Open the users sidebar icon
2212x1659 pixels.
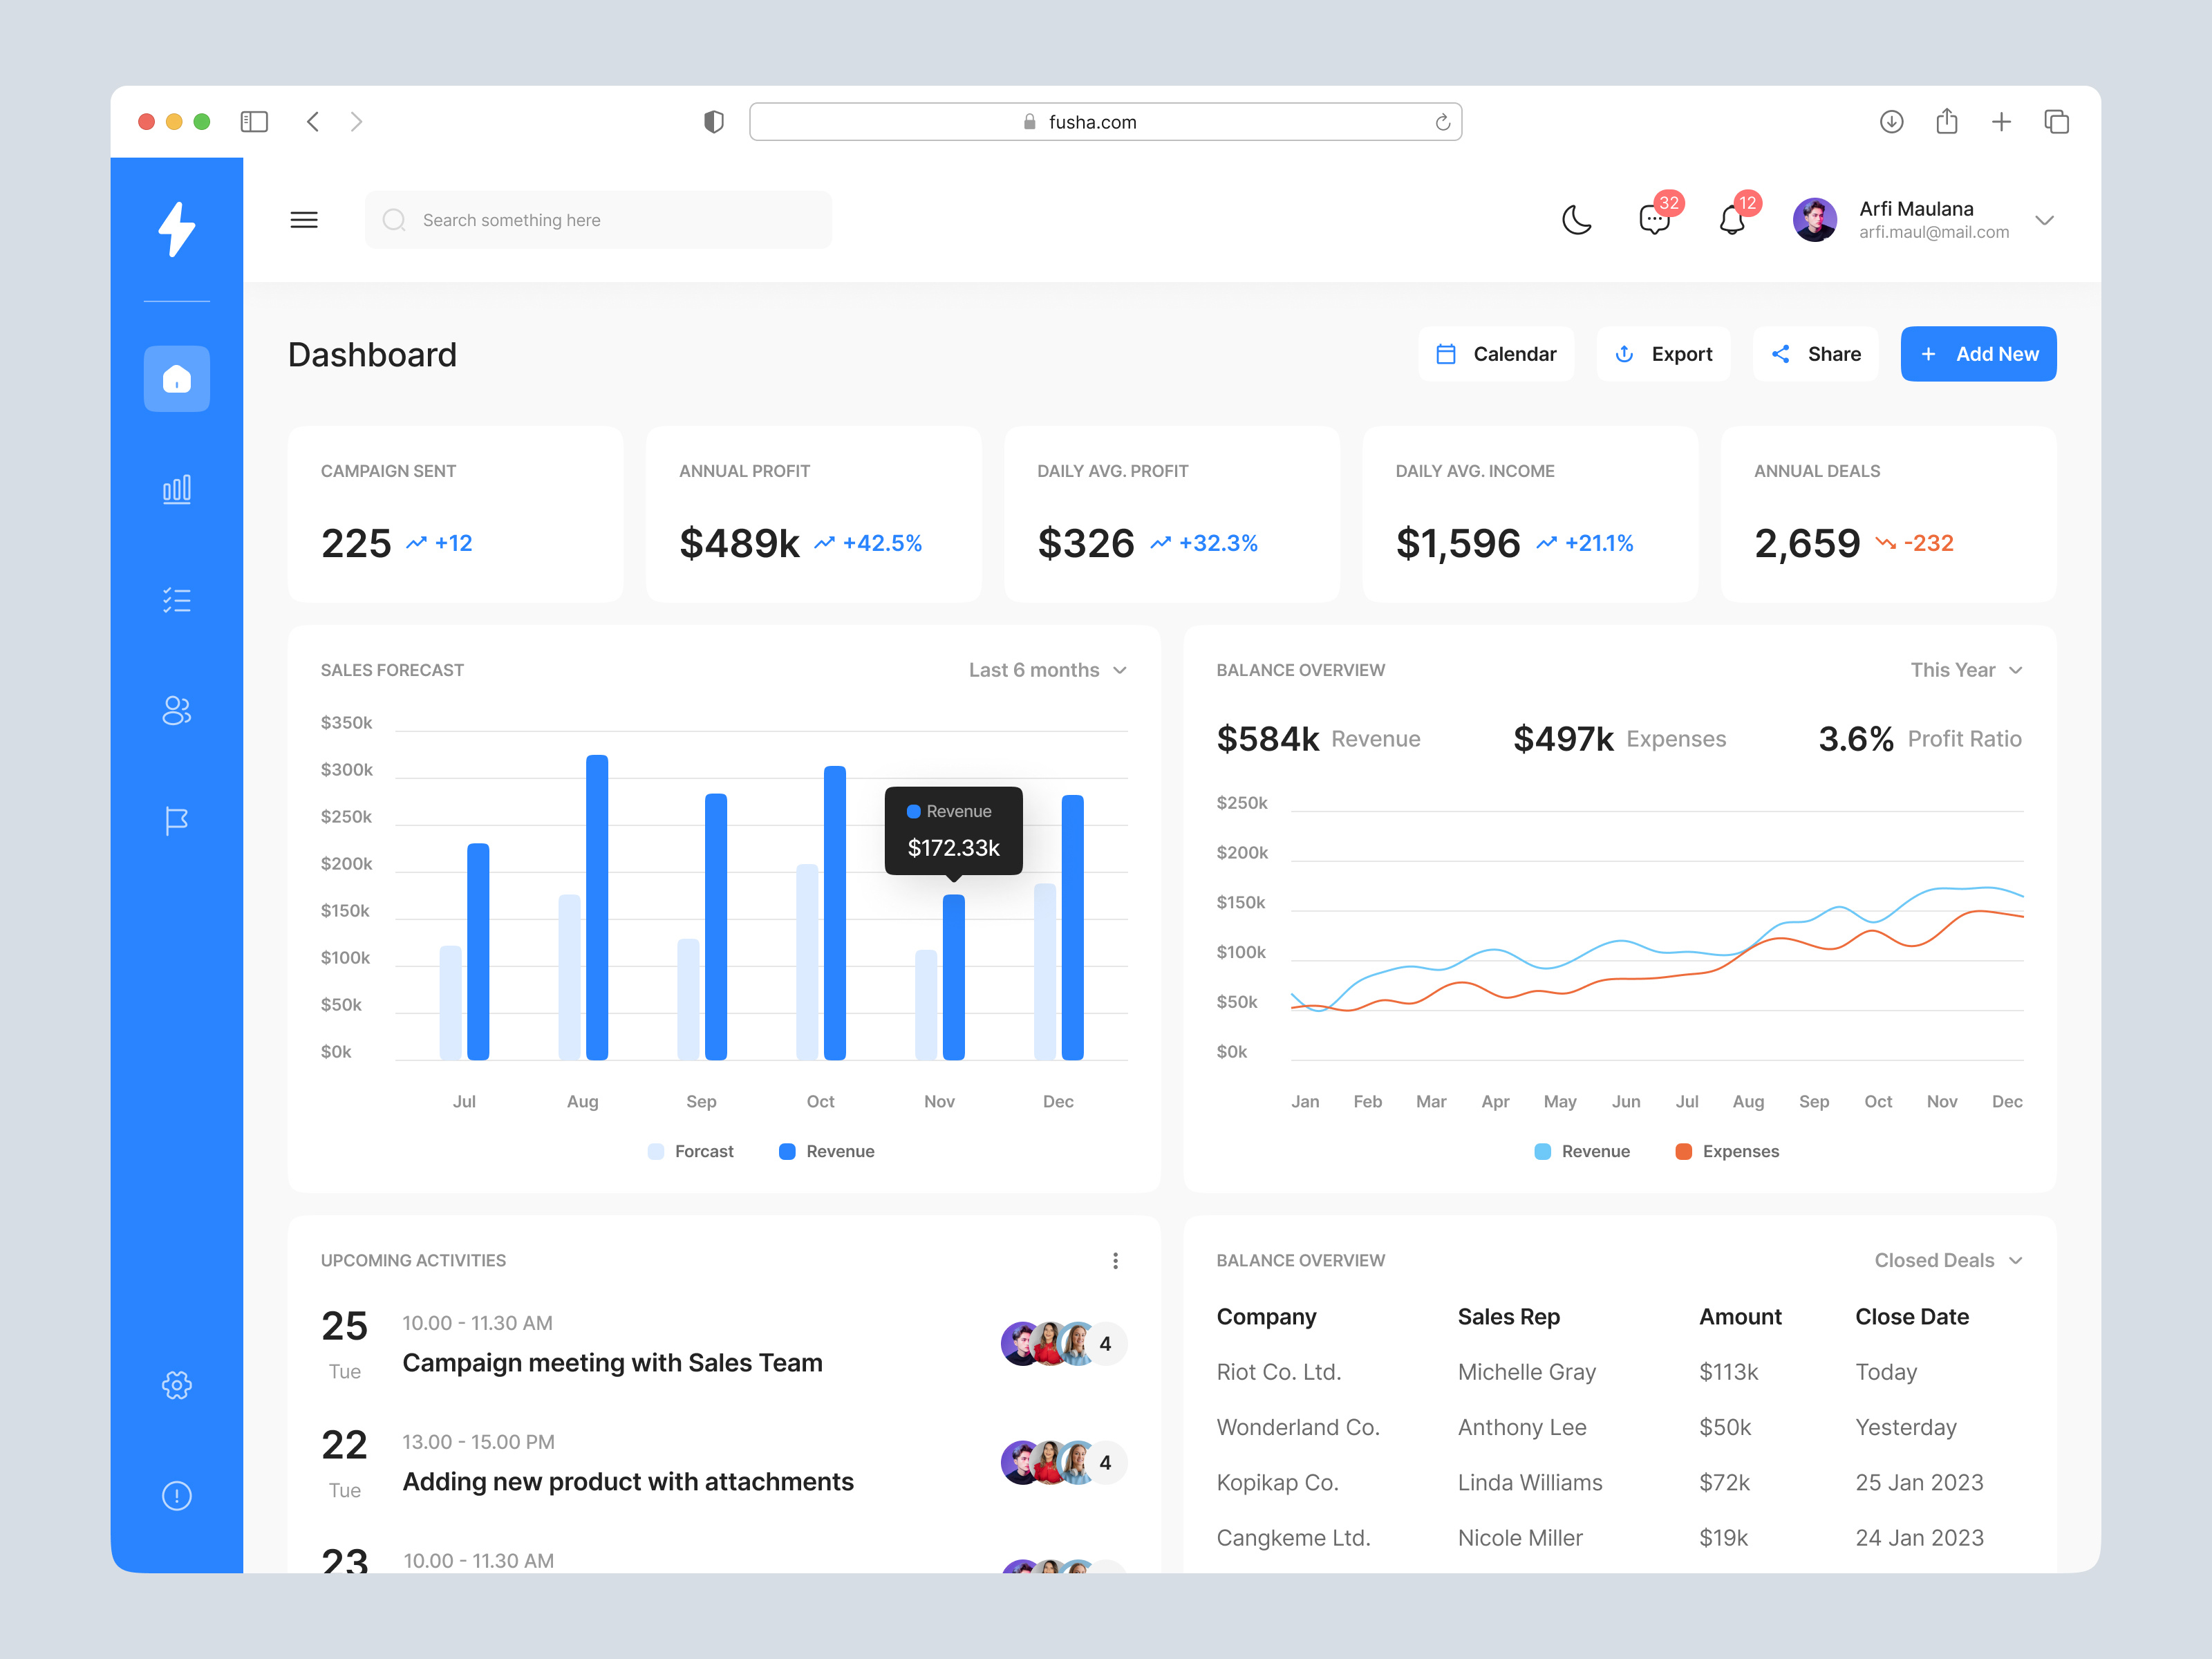click(x=176, y=710)
